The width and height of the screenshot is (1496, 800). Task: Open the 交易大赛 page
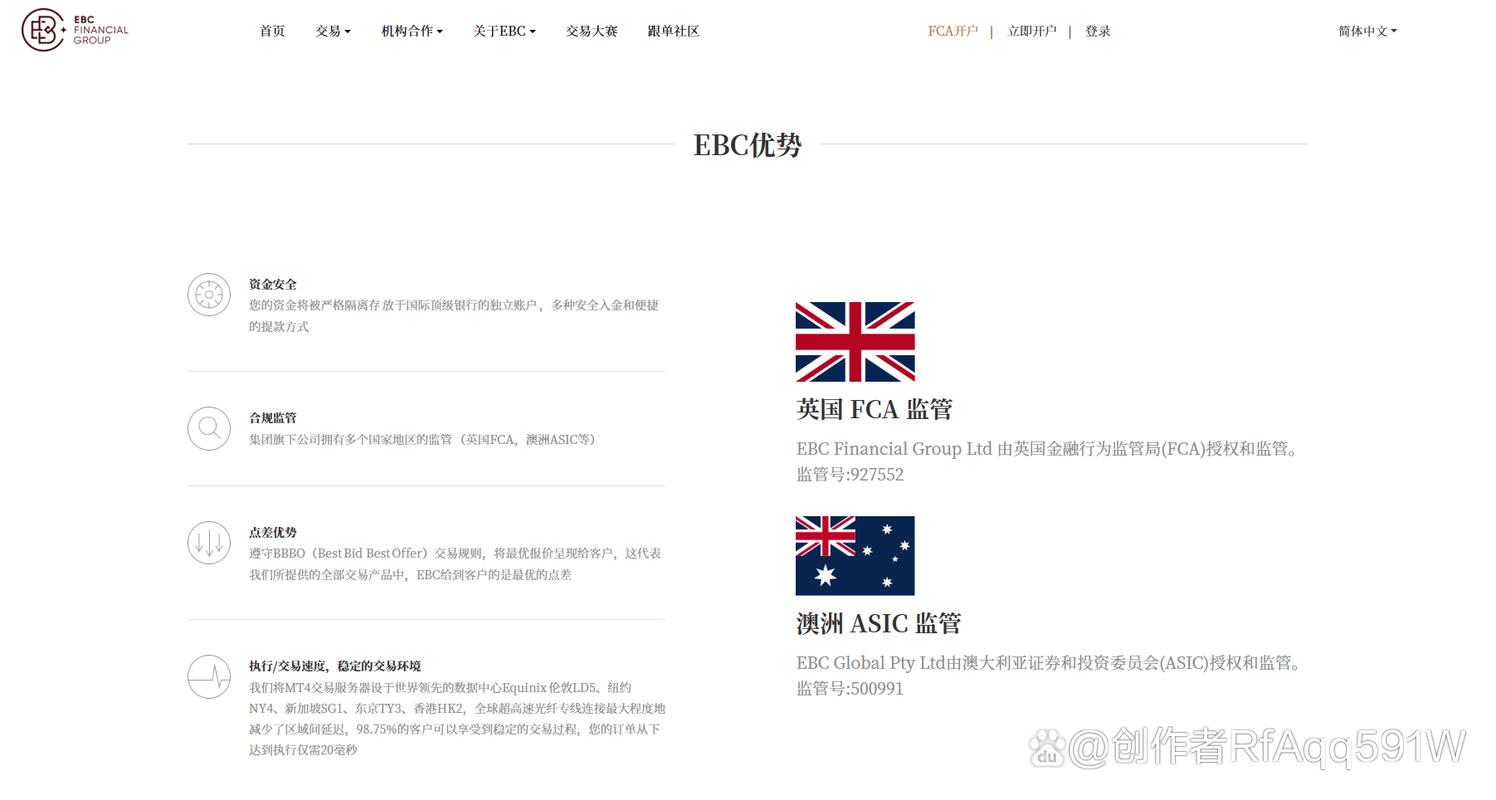(x=590, y=31)
